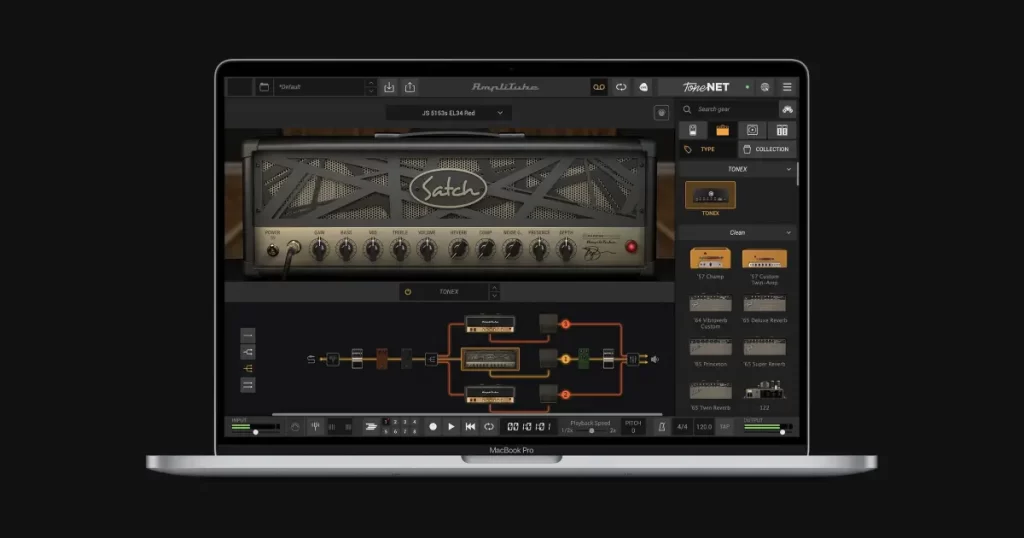Select the '57 Champ amp

point(710,259)
